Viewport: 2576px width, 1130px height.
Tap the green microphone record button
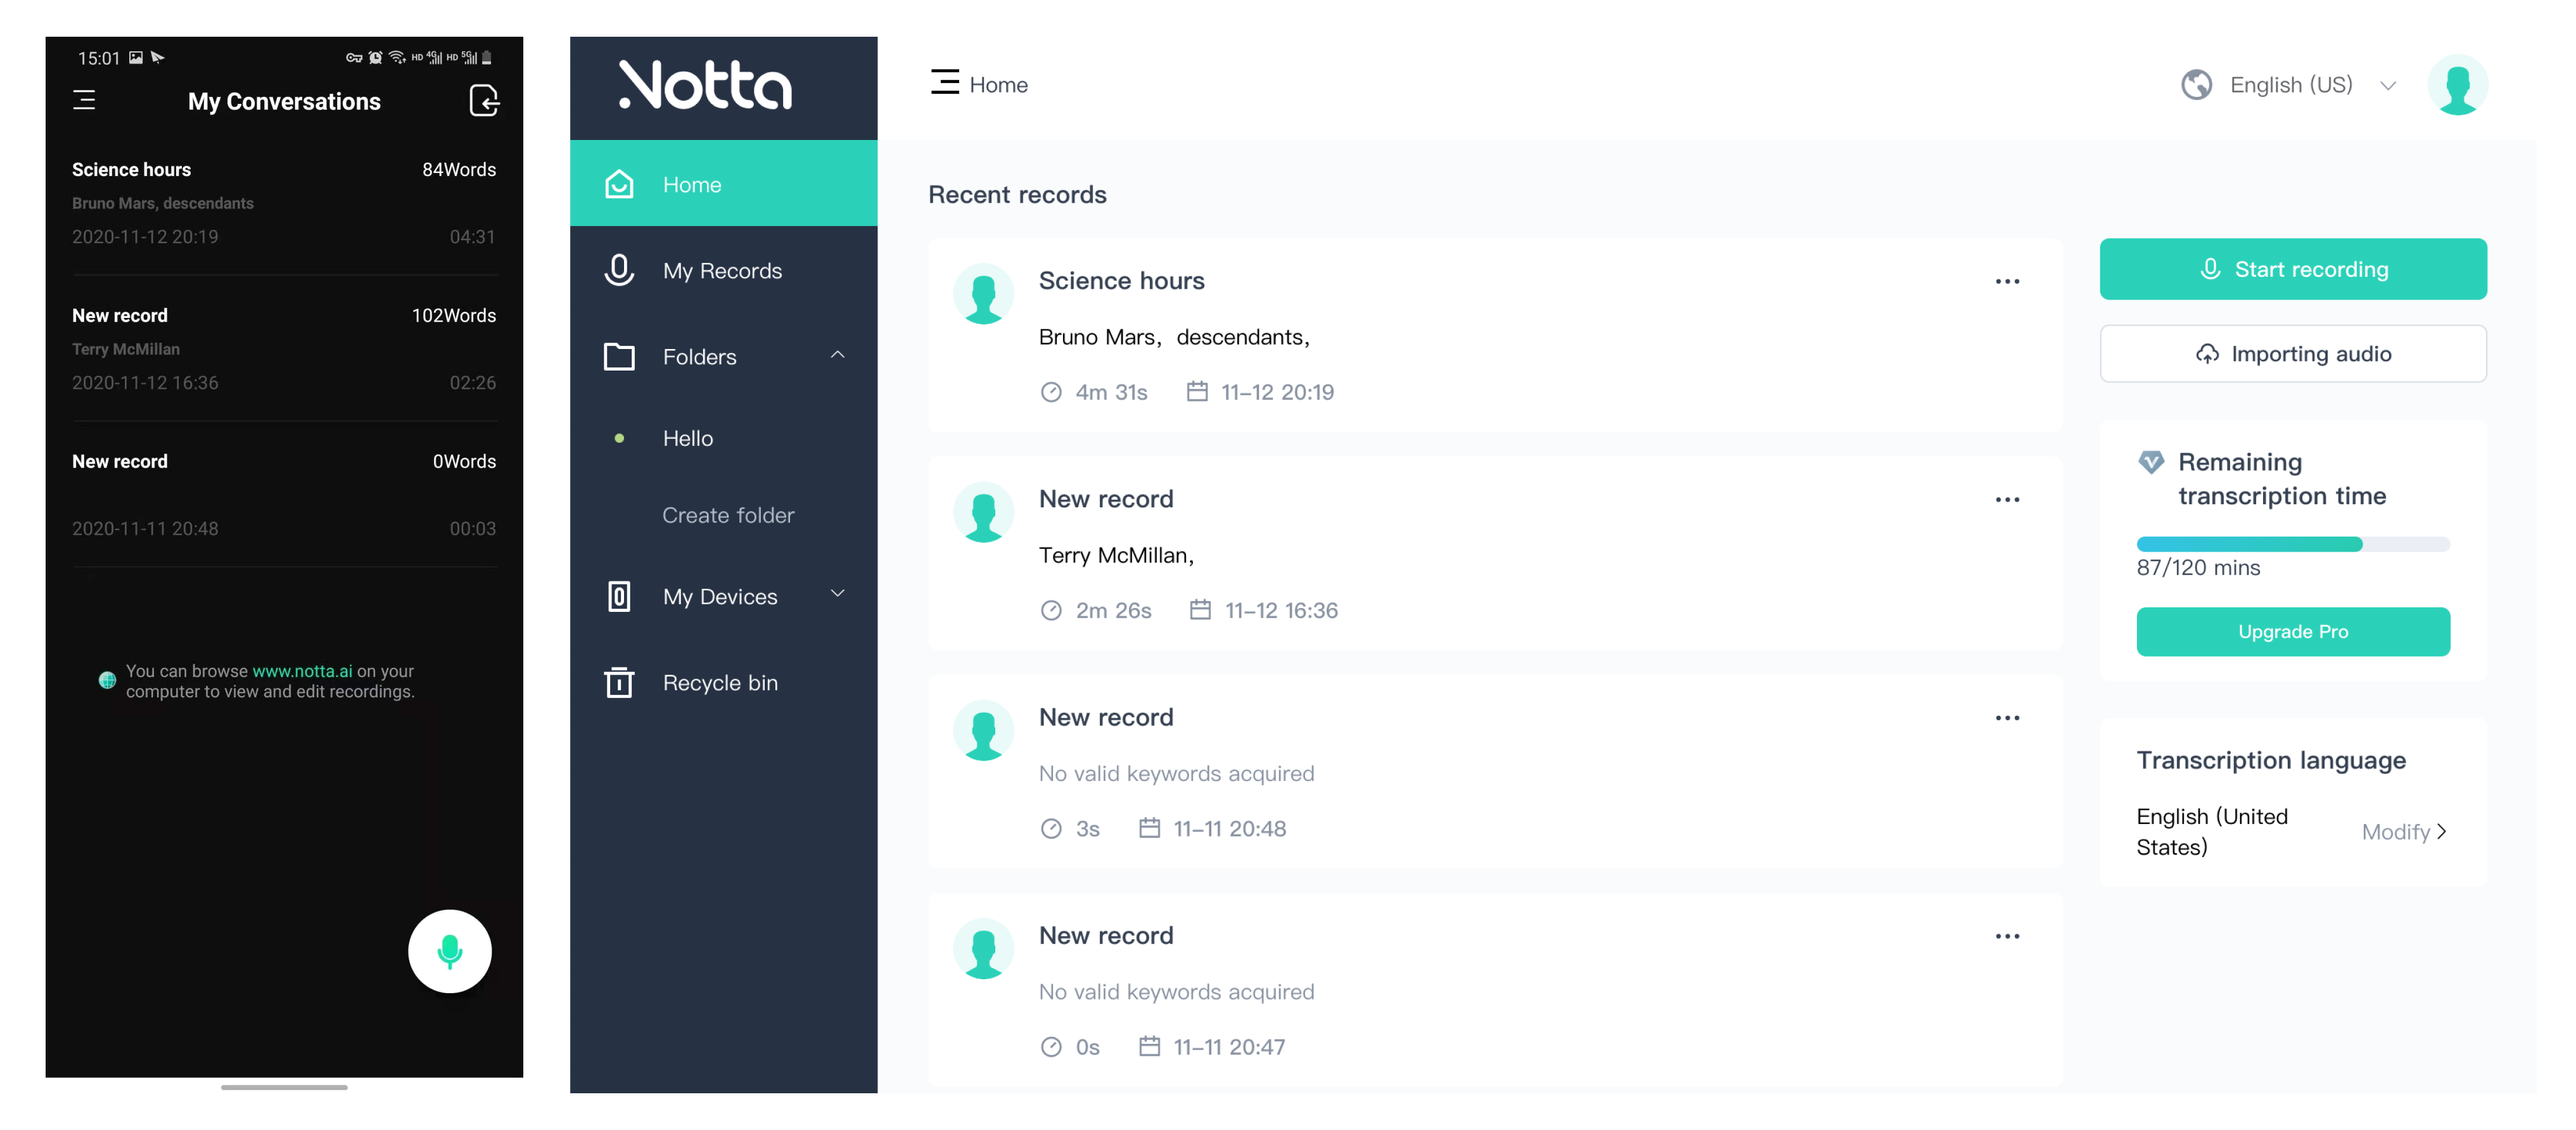449,950
